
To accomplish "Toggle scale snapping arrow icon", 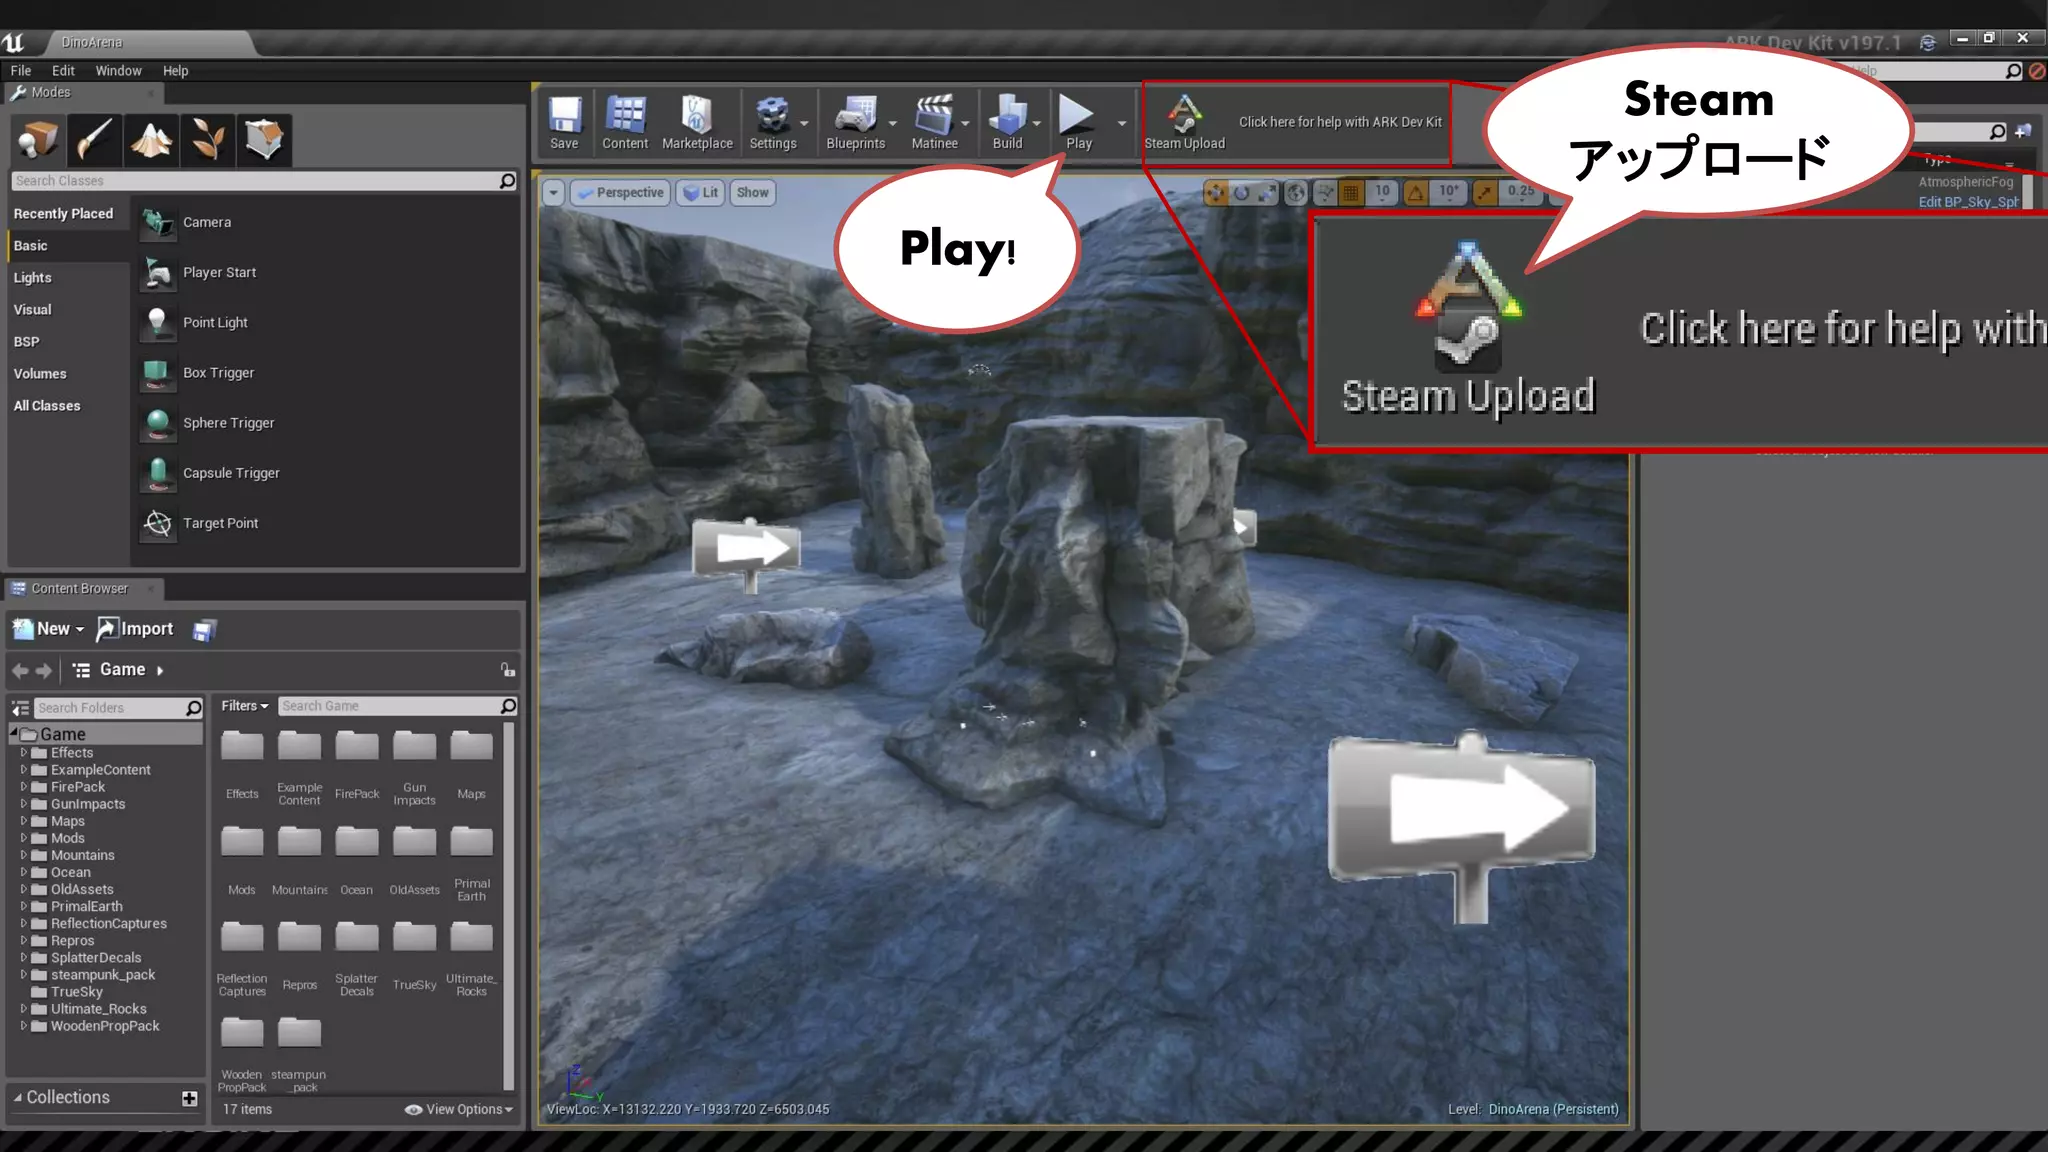I will pyautogui.click(x=1485, y=193).
